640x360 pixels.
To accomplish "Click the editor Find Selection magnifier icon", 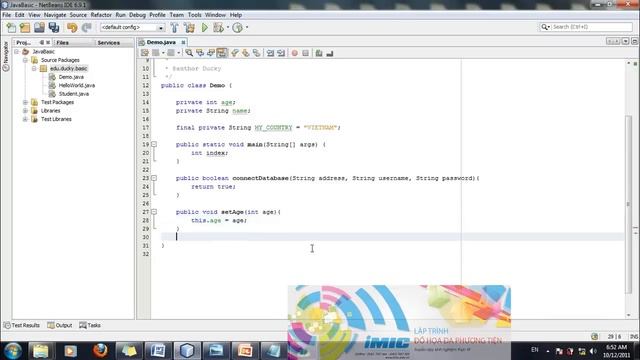I will tap(189, 53).
